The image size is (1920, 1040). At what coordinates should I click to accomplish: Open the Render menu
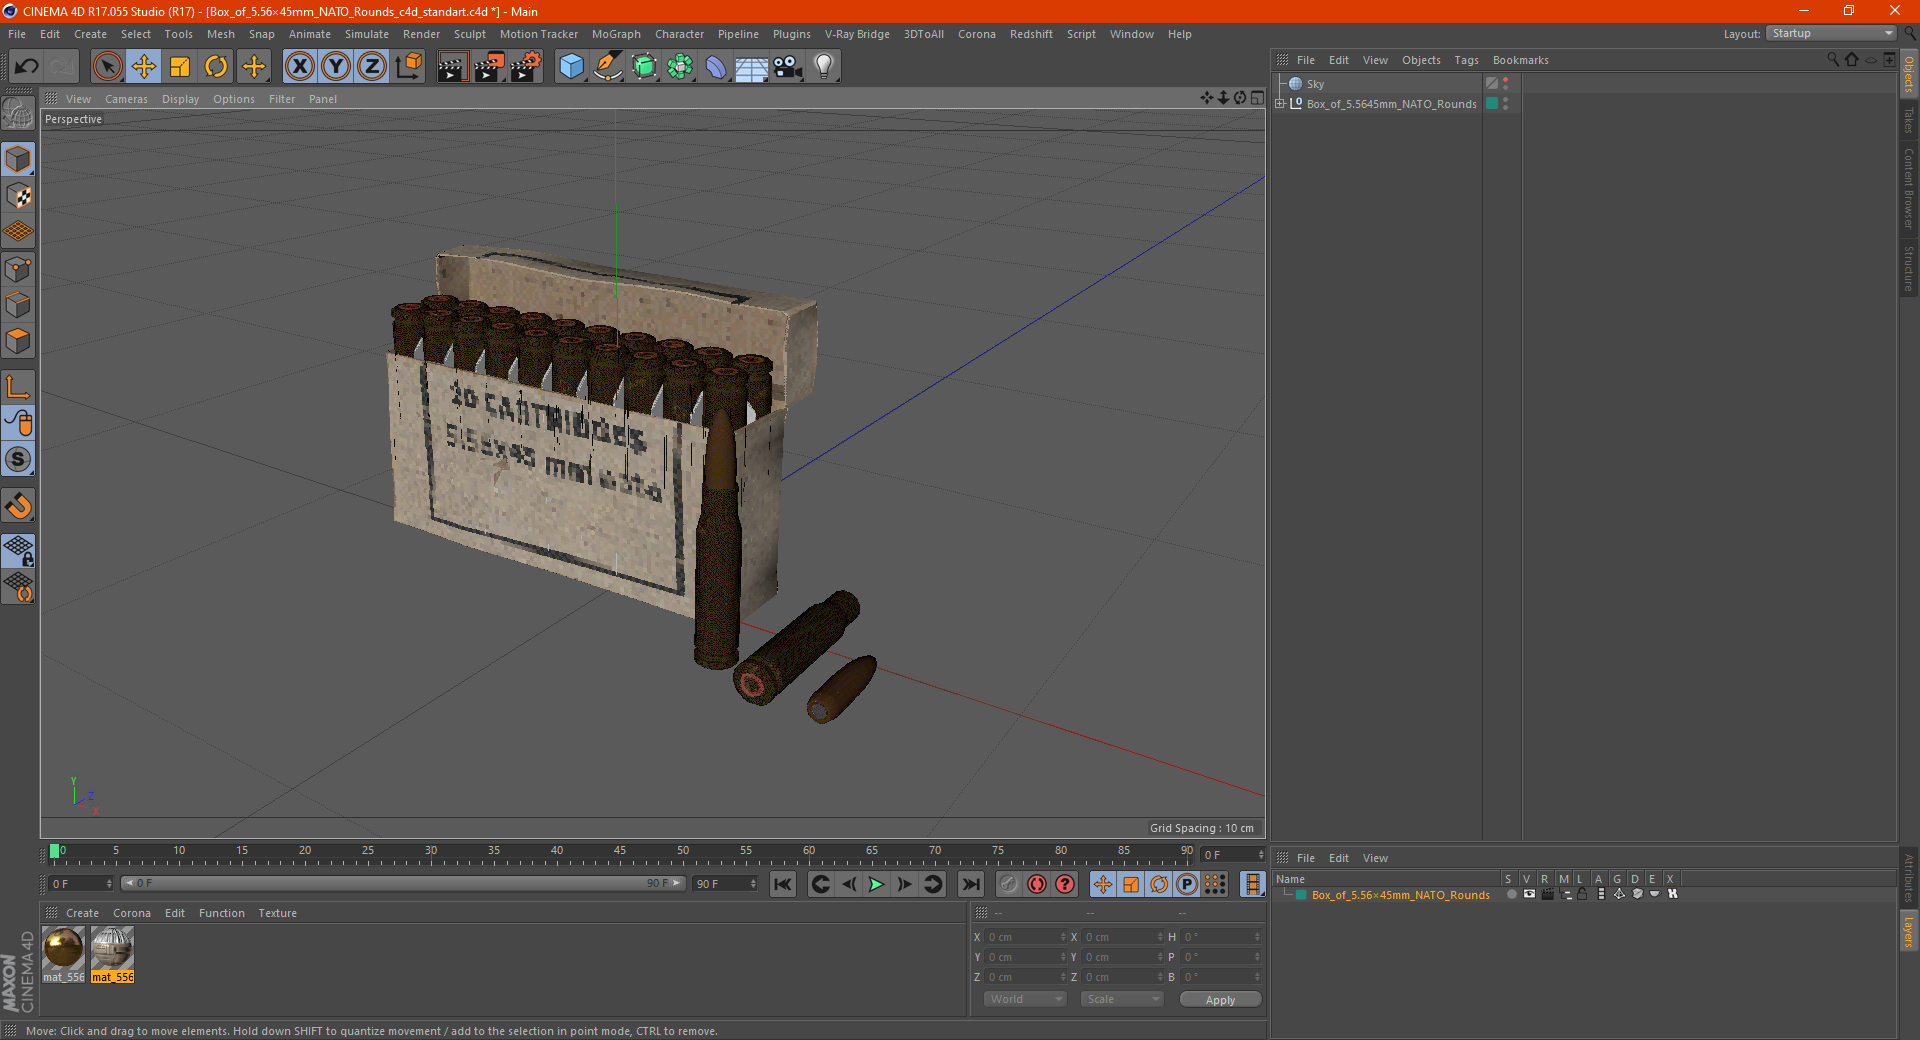click(421, 34)
